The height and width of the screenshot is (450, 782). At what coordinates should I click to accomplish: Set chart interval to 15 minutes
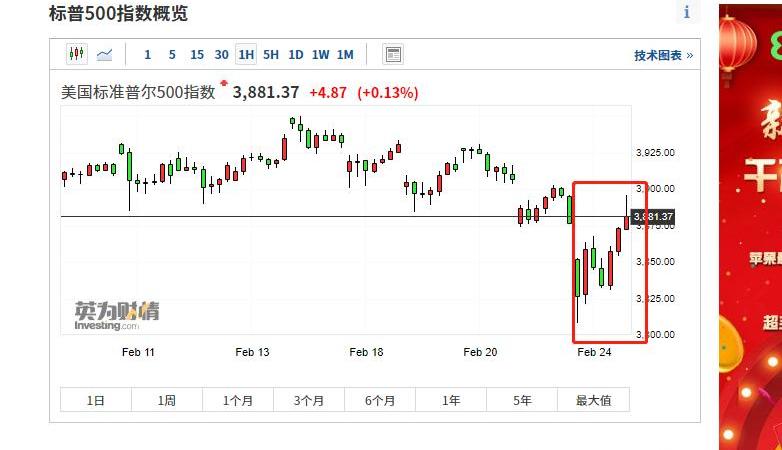(x=197, y=55)
